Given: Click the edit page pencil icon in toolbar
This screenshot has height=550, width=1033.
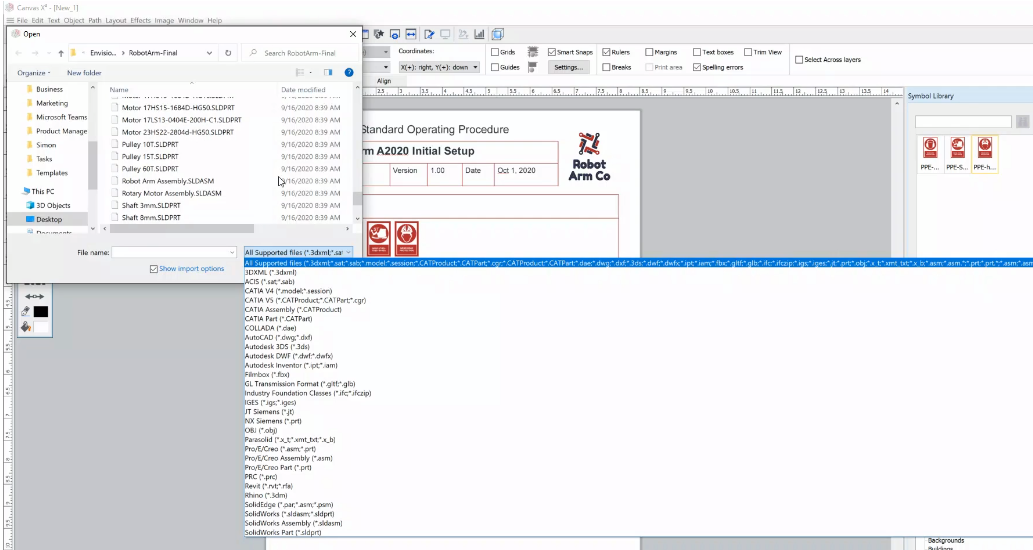Looking at the screenshot, I should 429,34.
